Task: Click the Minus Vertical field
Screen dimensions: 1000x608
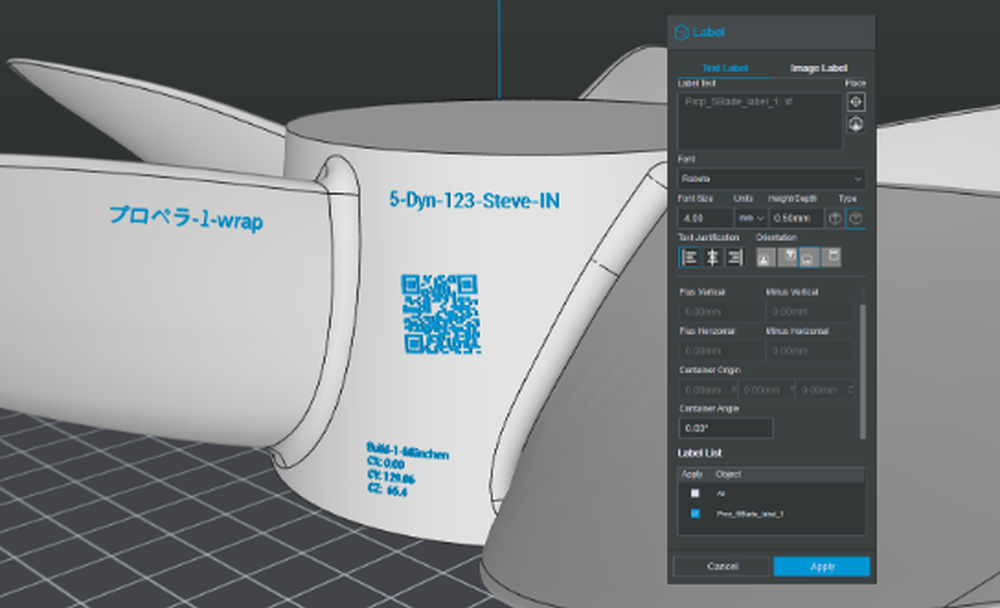Action: [809, 312]
